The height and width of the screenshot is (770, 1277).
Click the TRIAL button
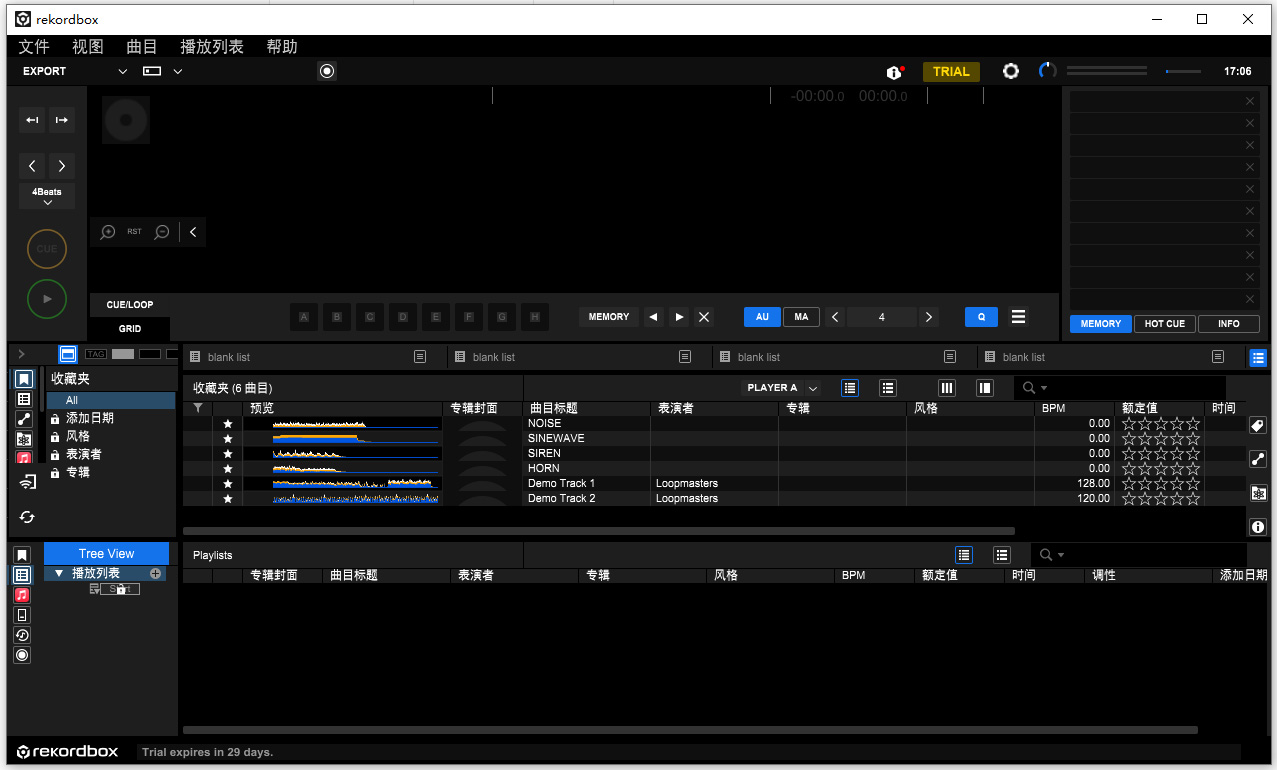click(951, 71)
